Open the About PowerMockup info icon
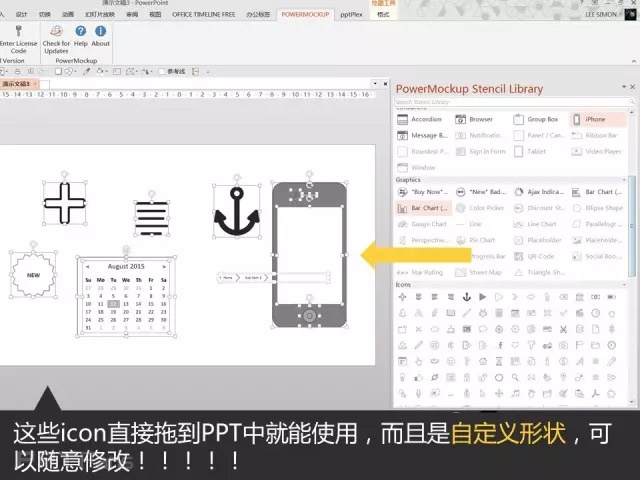The width and height of the screenshot is (640, 480). click(100, 32)
